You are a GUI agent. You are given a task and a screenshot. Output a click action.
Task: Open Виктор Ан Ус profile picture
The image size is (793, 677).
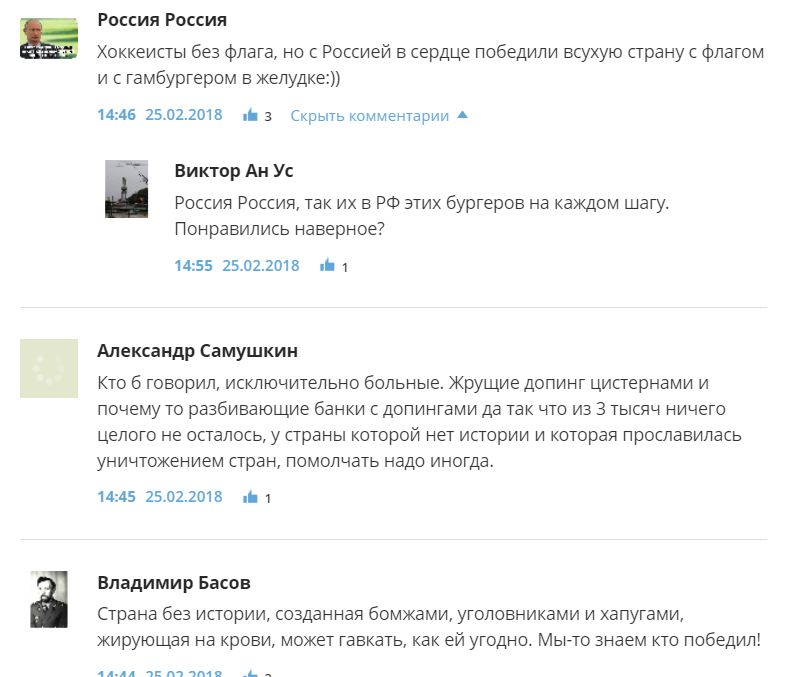(x=126, y=189)
